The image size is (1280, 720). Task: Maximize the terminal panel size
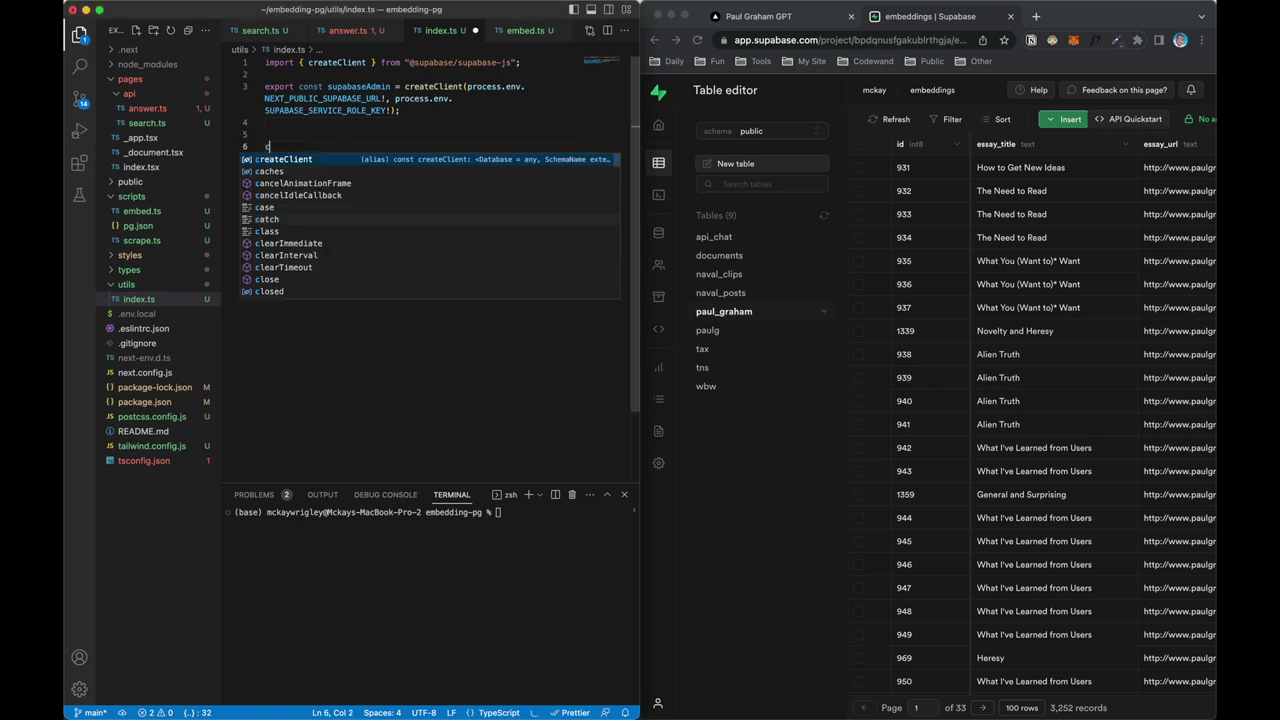(606, 494)
